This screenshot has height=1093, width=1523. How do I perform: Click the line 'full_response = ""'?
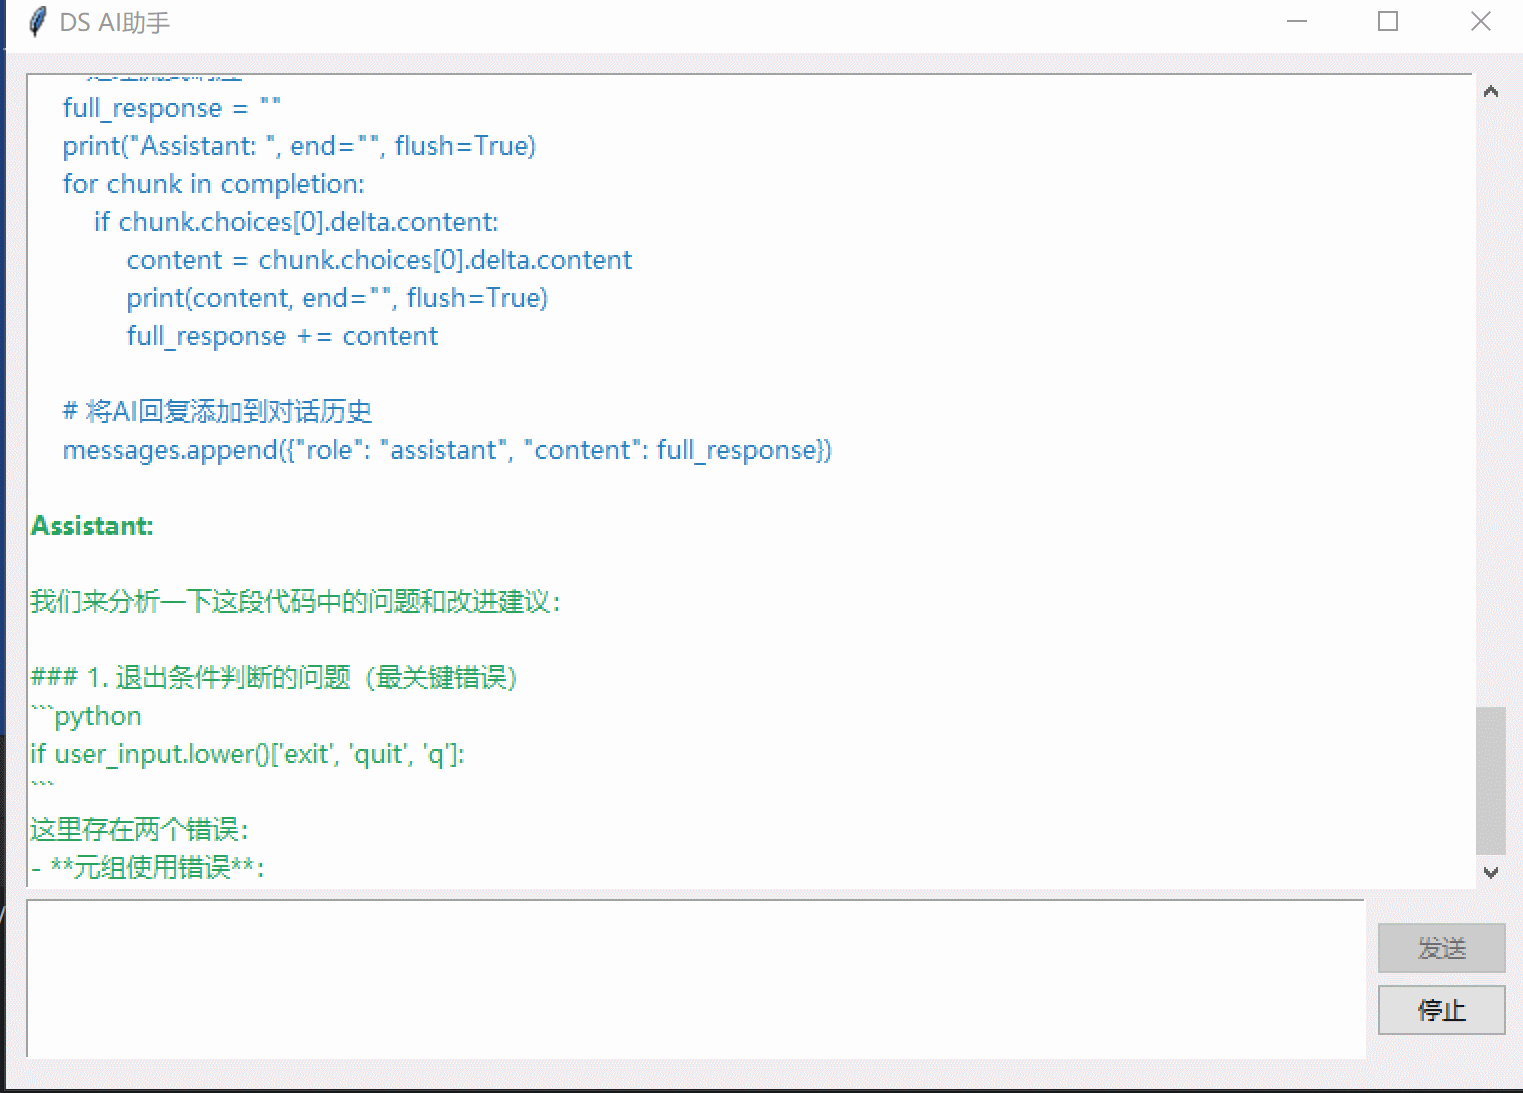click(171, 108)
